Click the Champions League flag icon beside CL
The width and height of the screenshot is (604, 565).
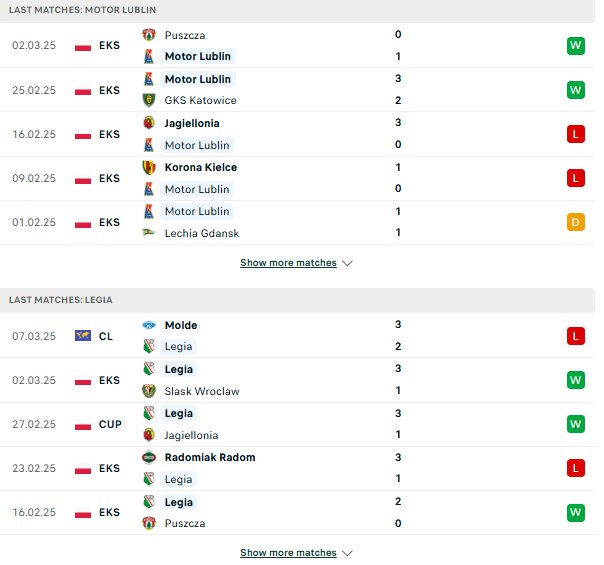(83, 336)
